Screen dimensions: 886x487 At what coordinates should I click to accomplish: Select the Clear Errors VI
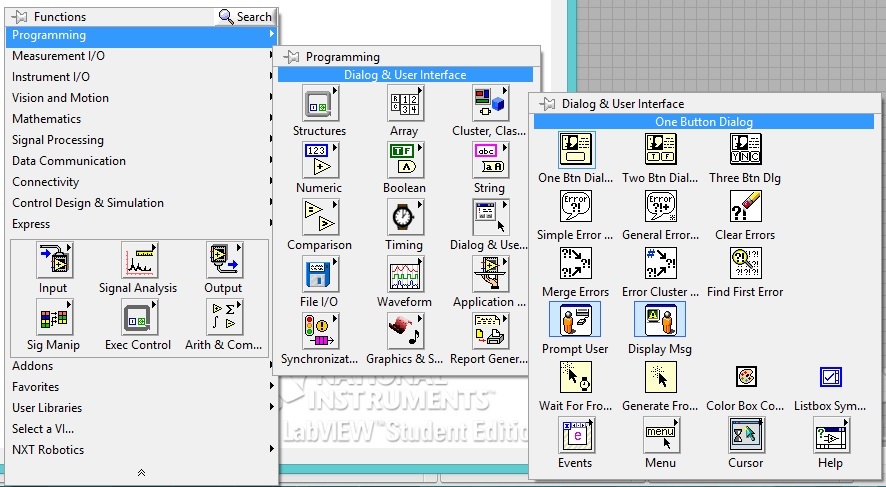(745, 206)
